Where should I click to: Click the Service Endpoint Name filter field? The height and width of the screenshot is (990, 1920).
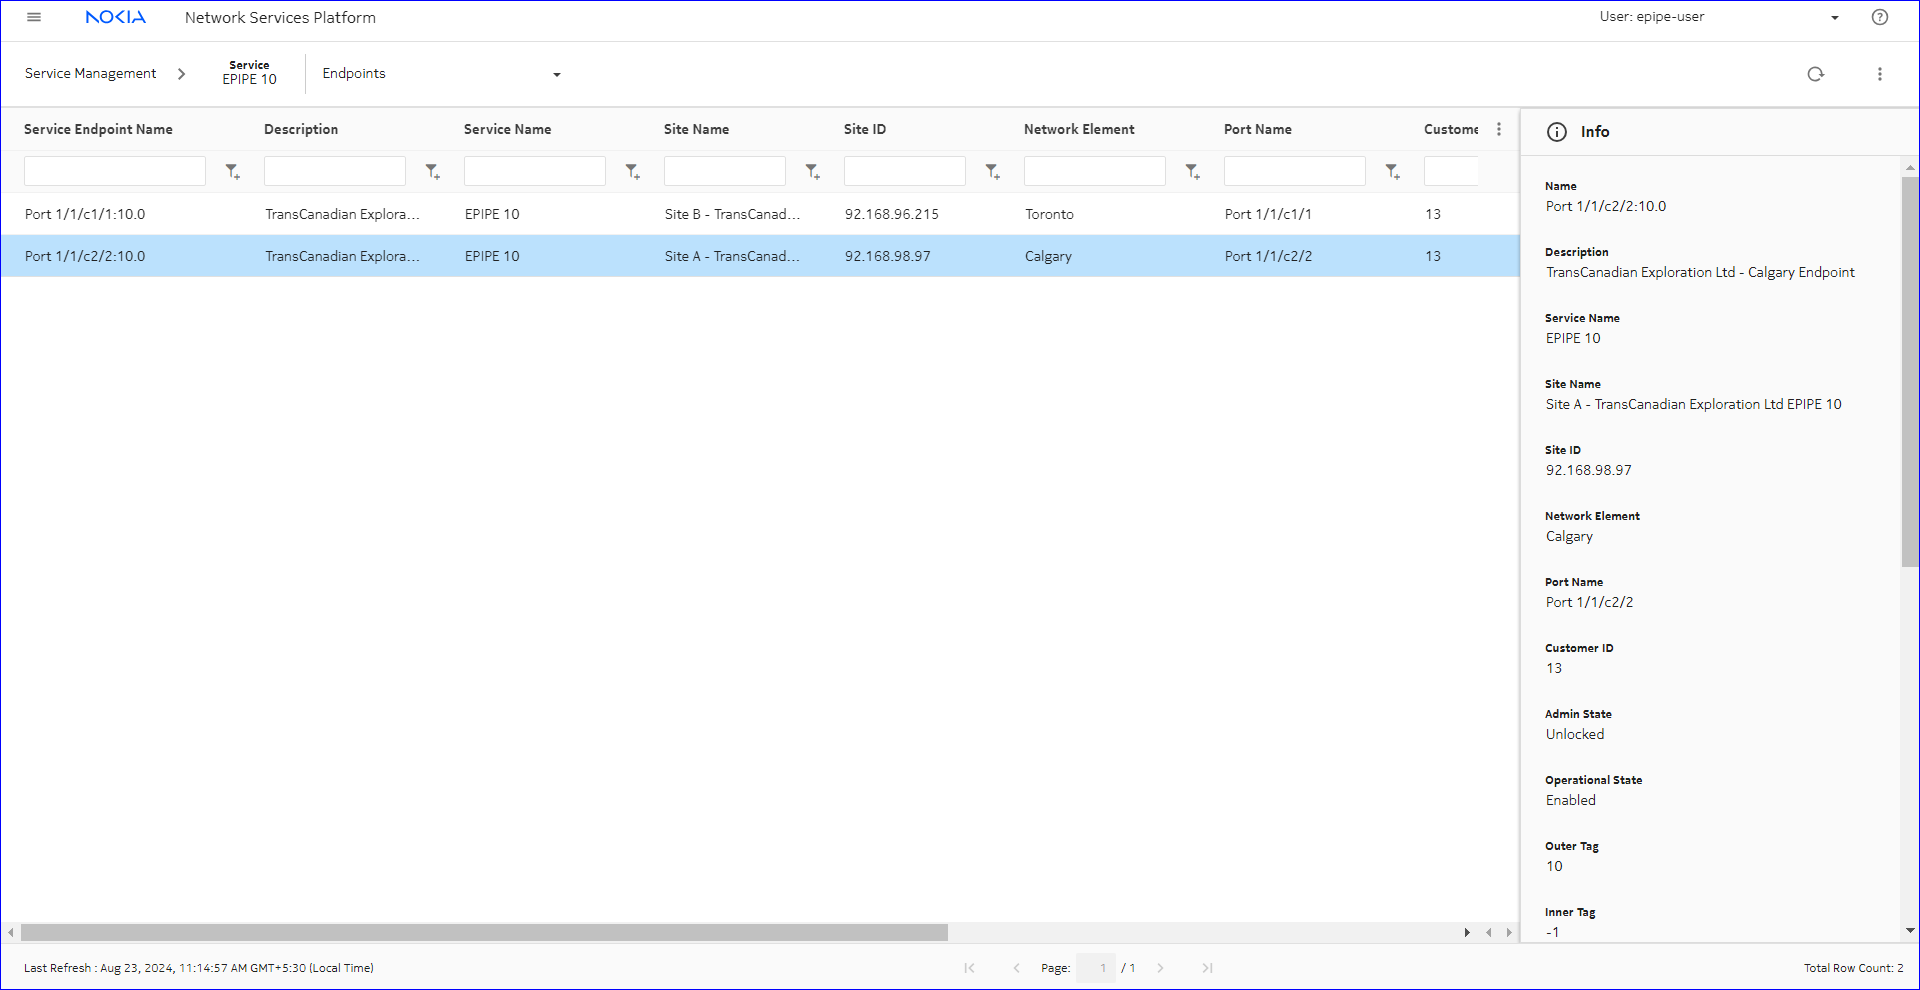(115, 171)
